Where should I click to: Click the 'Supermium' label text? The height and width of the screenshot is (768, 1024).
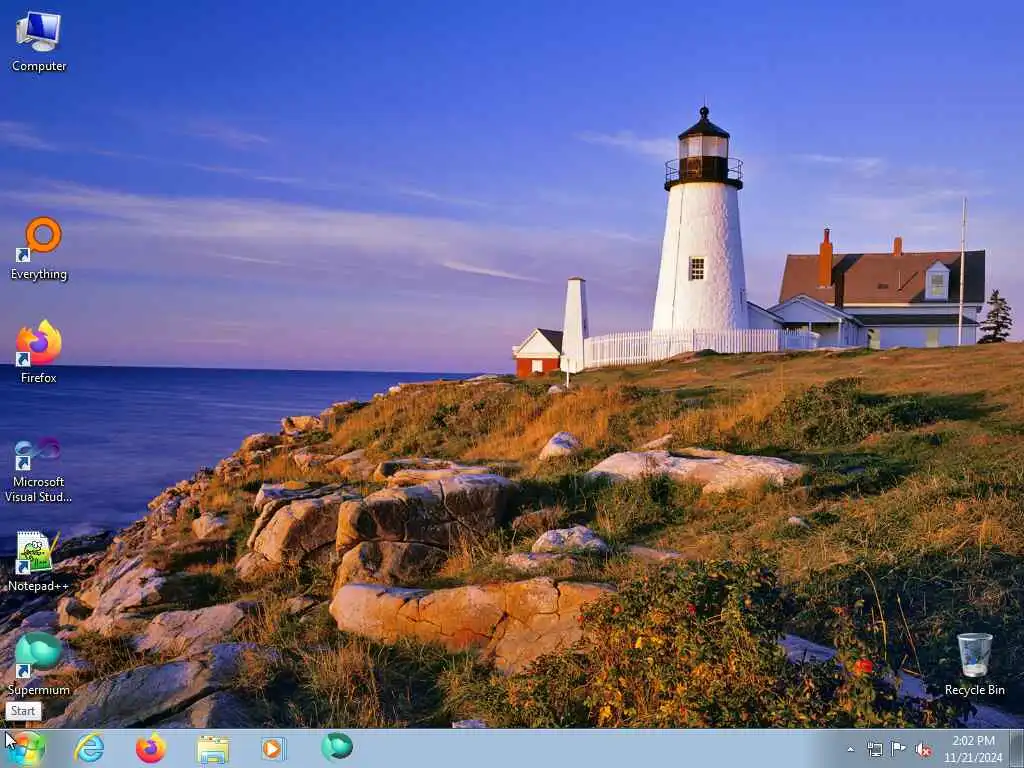point(39,690)
